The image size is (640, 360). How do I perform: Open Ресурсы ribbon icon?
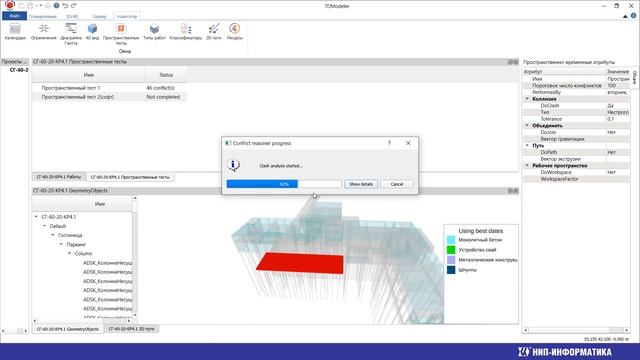pos(235,32)
